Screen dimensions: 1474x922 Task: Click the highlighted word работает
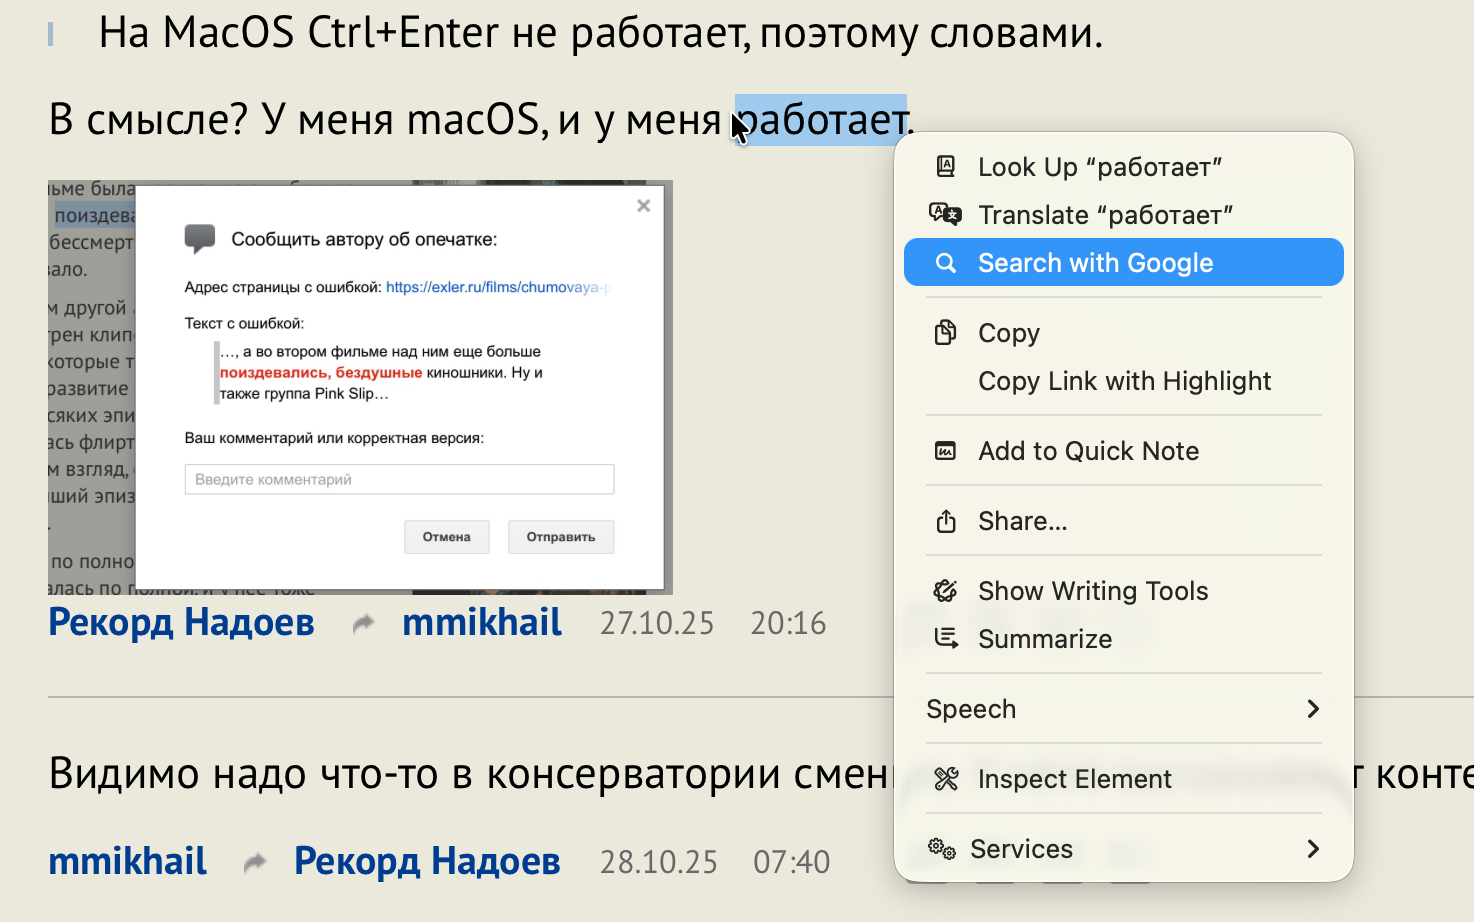(x=821, y=120)
